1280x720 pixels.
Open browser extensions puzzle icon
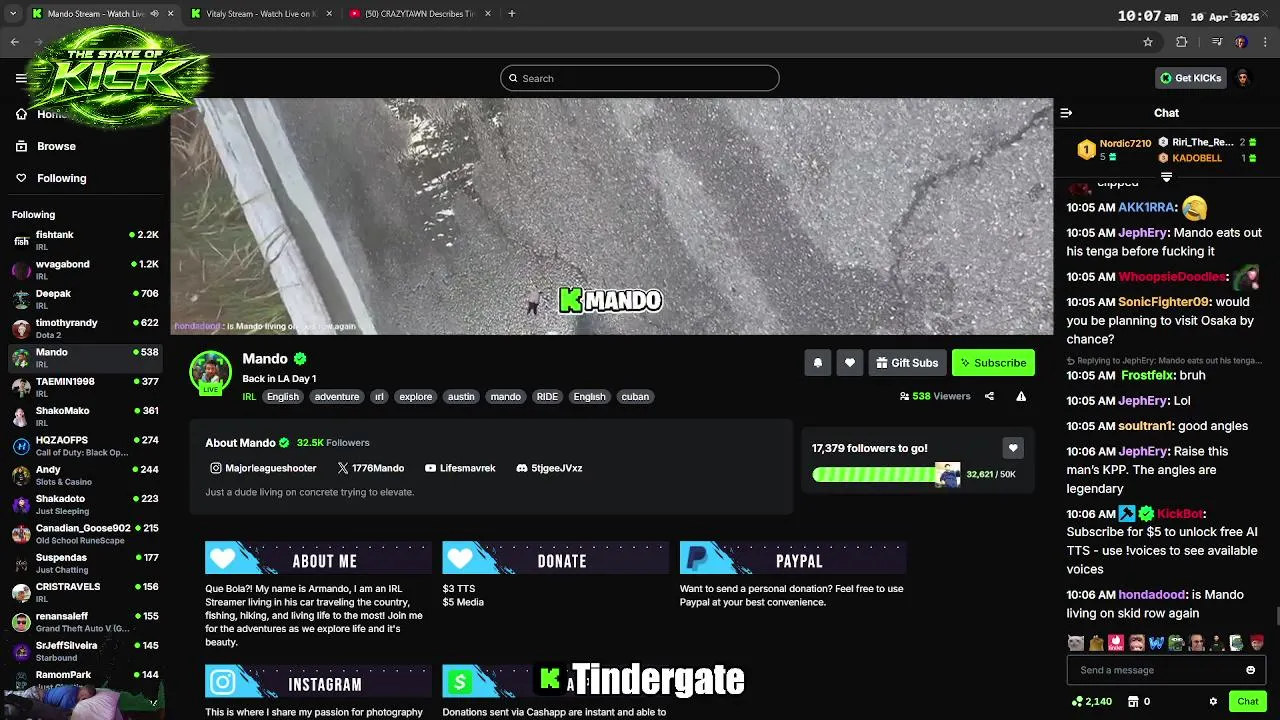[x=1181, y=42]
